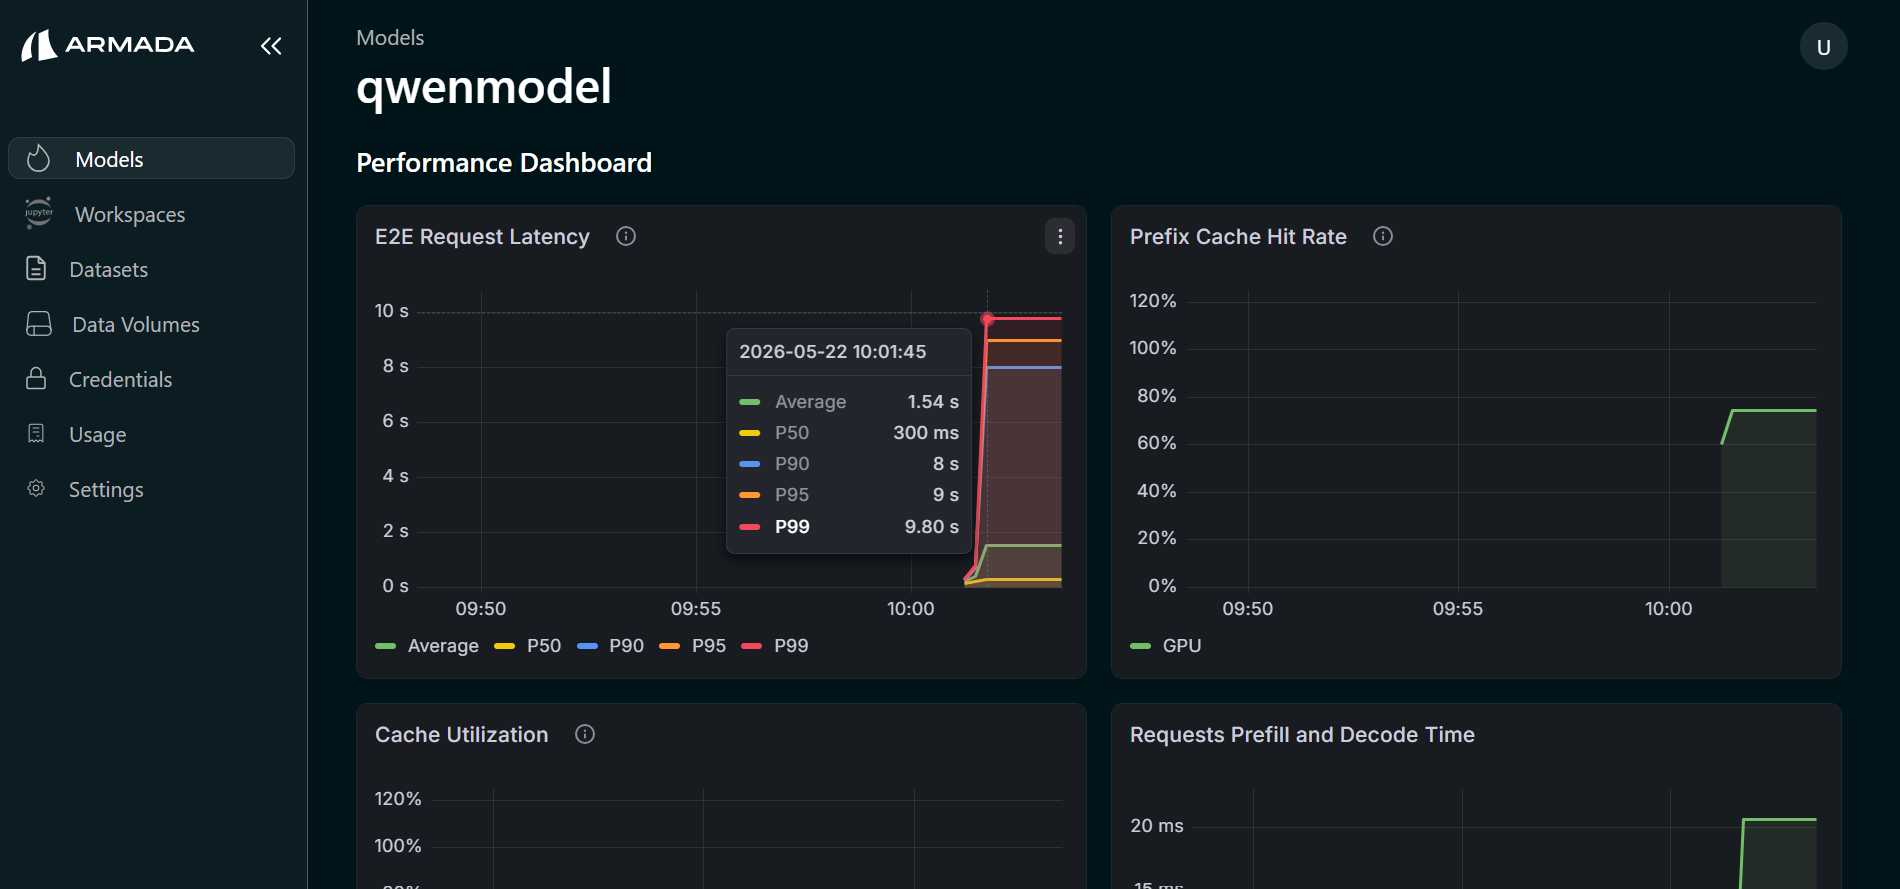The width and height of the screenshot is (1900, 889).
Task: Click the Datasets document icon
Action: click(36, 268)
